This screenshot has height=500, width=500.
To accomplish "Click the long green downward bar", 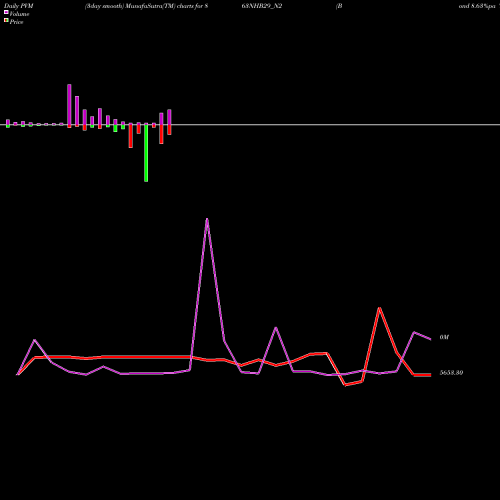I will [x=146, y=153].
